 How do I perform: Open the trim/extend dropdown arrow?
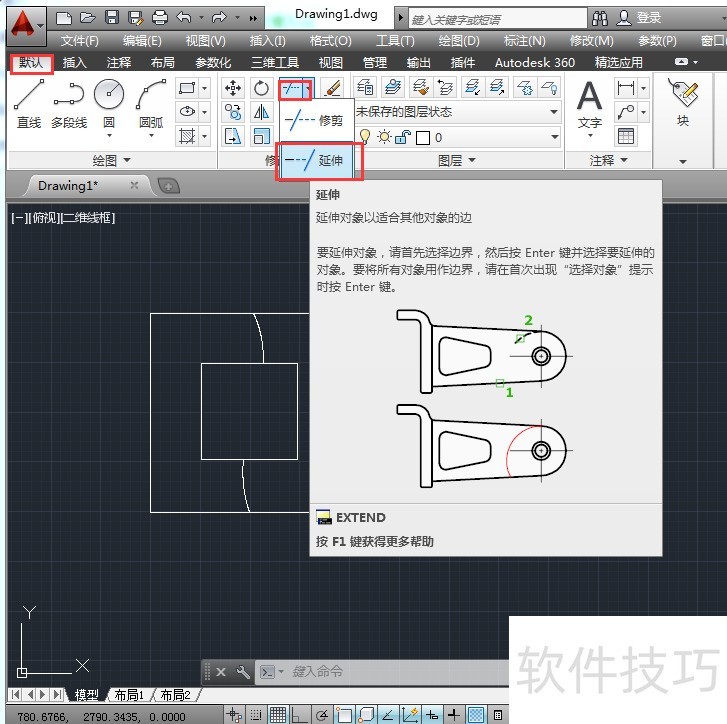click(308, 88)
